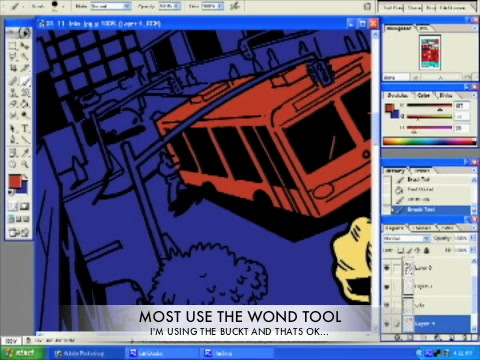Expand the layer Opacity slider arrow

pyautogui.click(x=472, y=238)
